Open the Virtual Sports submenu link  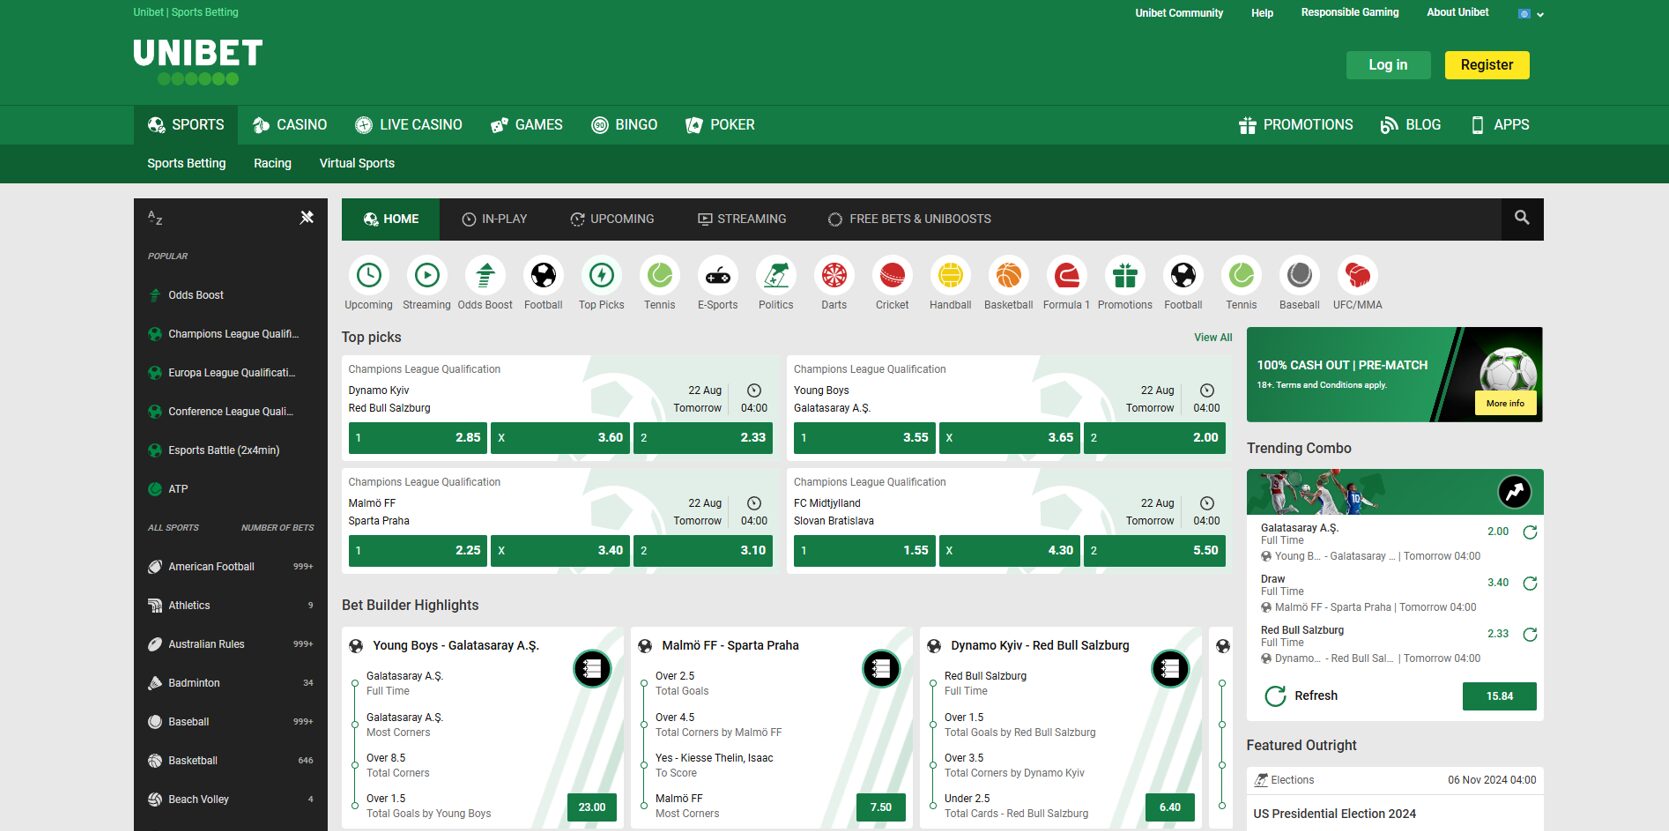(x=357, y=163)
